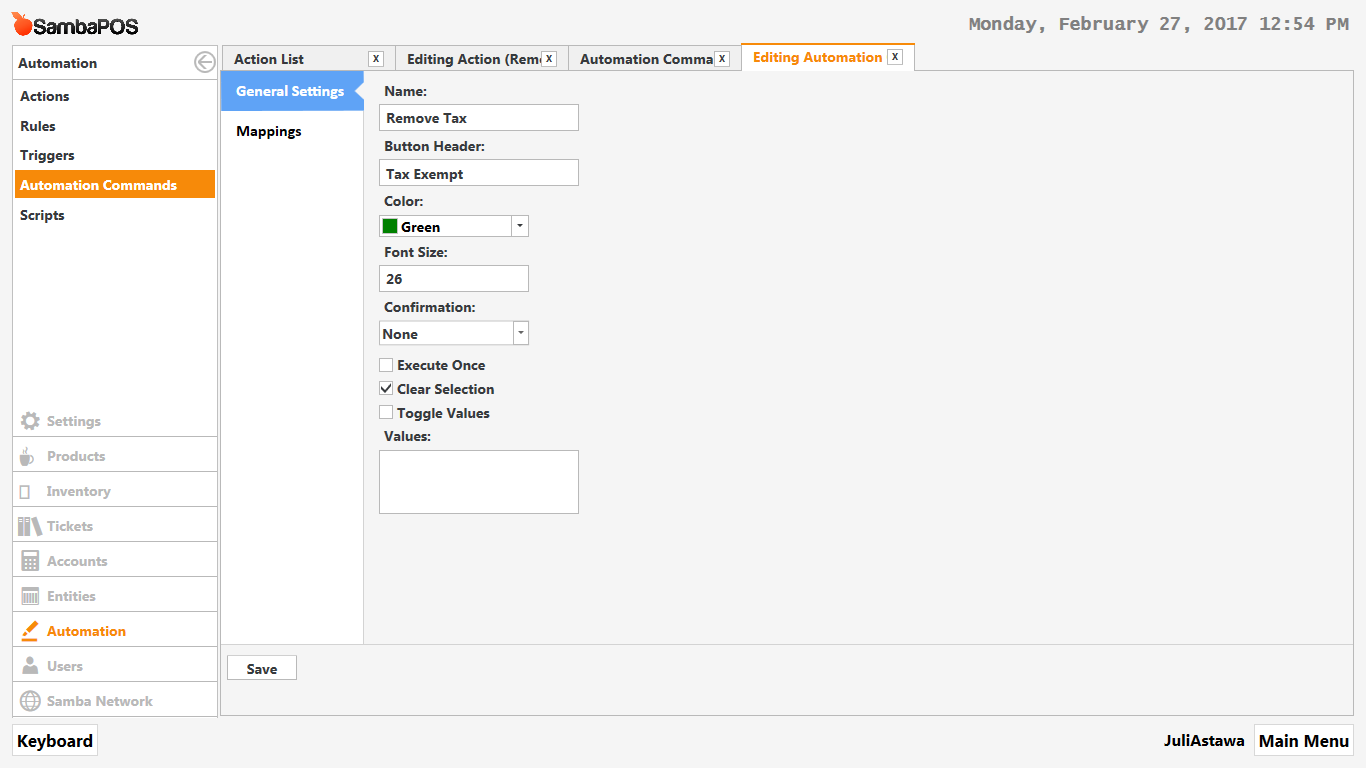This screenshot has width=1366, height=768.
Task: Expand the Confirmation dropdown
Action: [519, 334]
